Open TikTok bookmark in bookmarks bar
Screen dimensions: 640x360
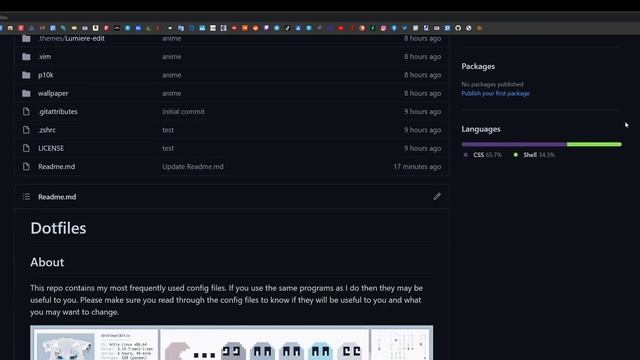pos(287,28)
